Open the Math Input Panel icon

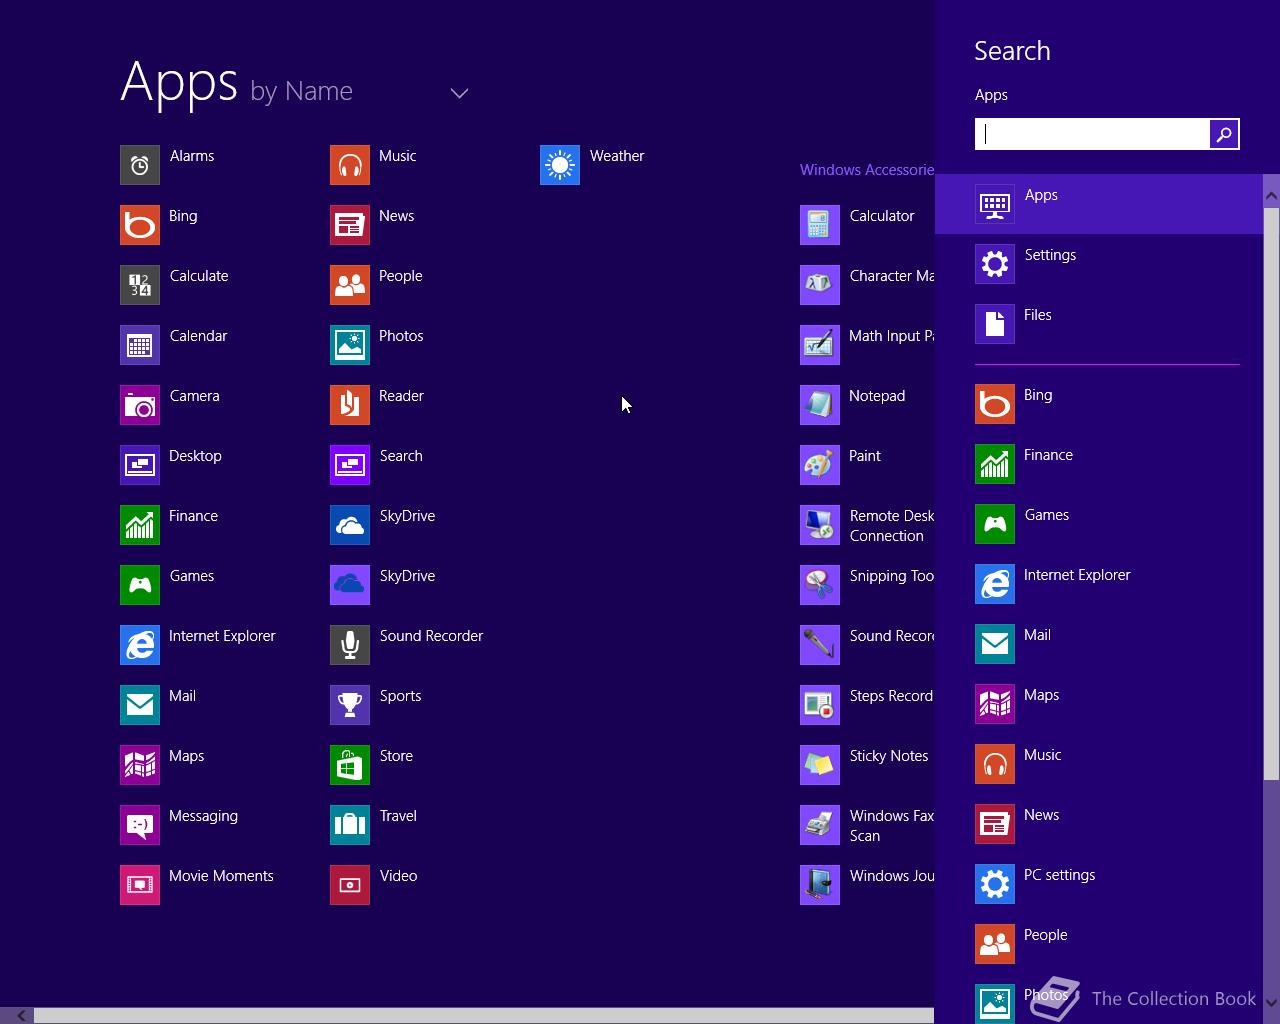tap(820, 345)
